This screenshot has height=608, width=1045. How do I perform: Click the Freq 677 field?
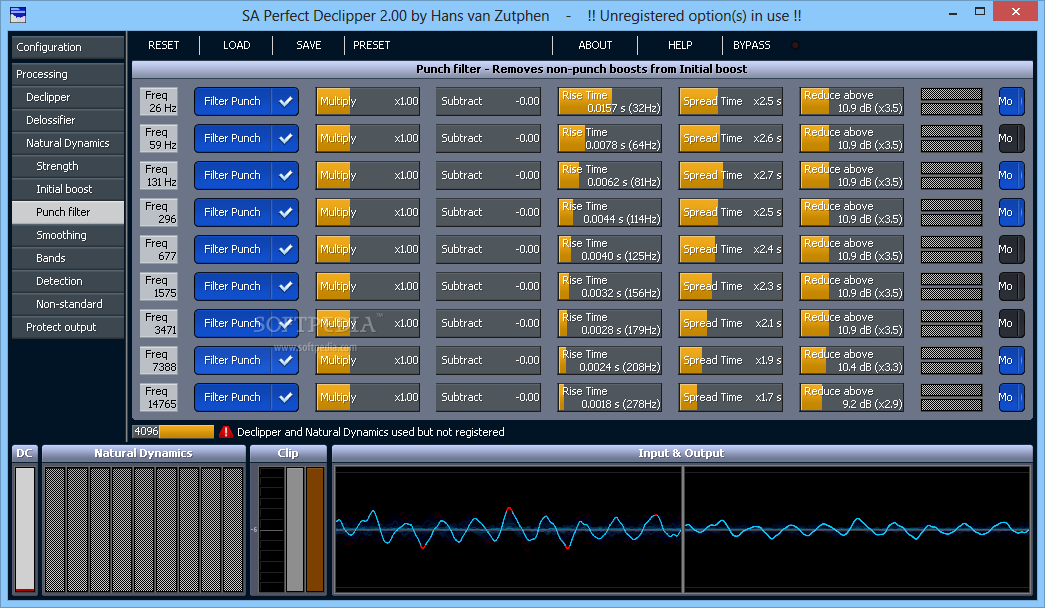[x=159, y=249]
